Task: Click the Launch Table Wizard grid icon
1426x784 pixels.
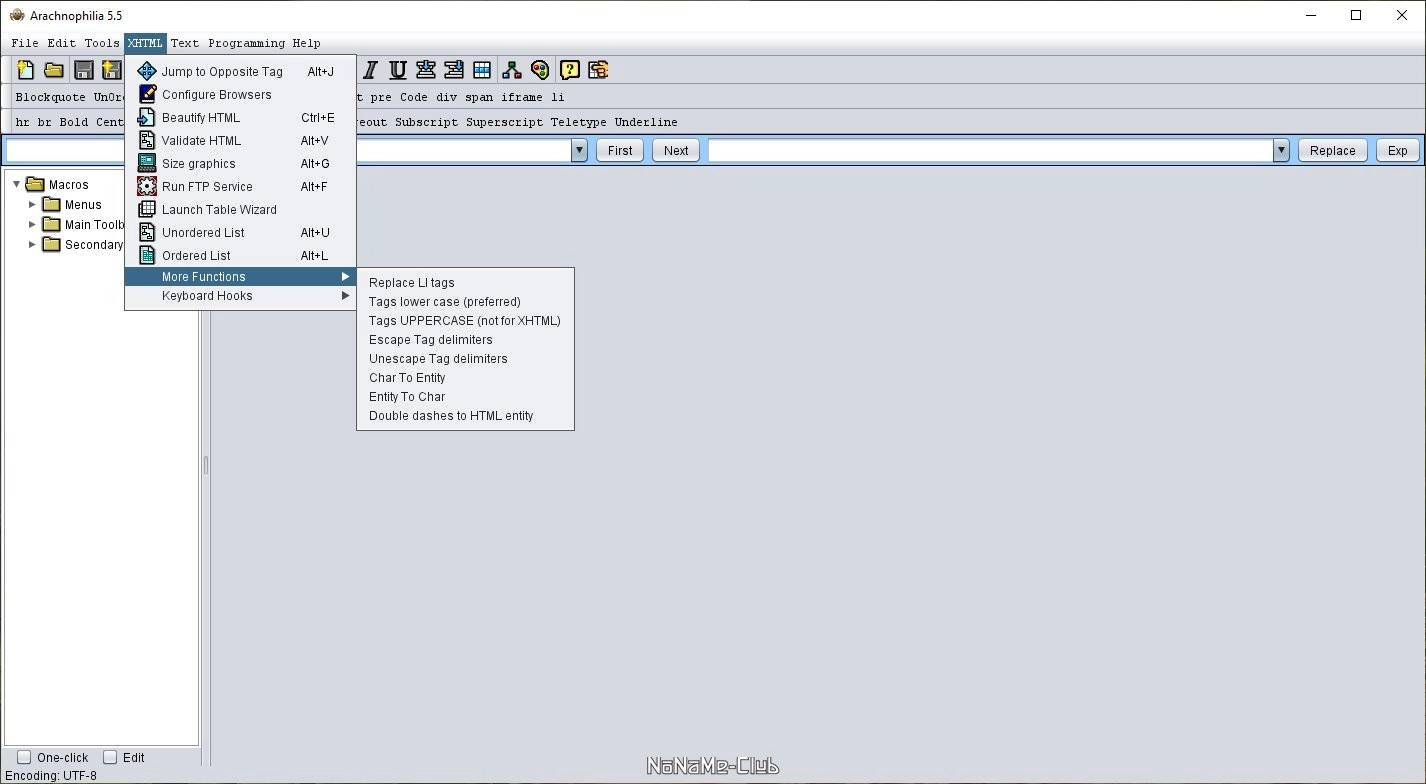Action: pyautogui.click(x=147, y=209)
